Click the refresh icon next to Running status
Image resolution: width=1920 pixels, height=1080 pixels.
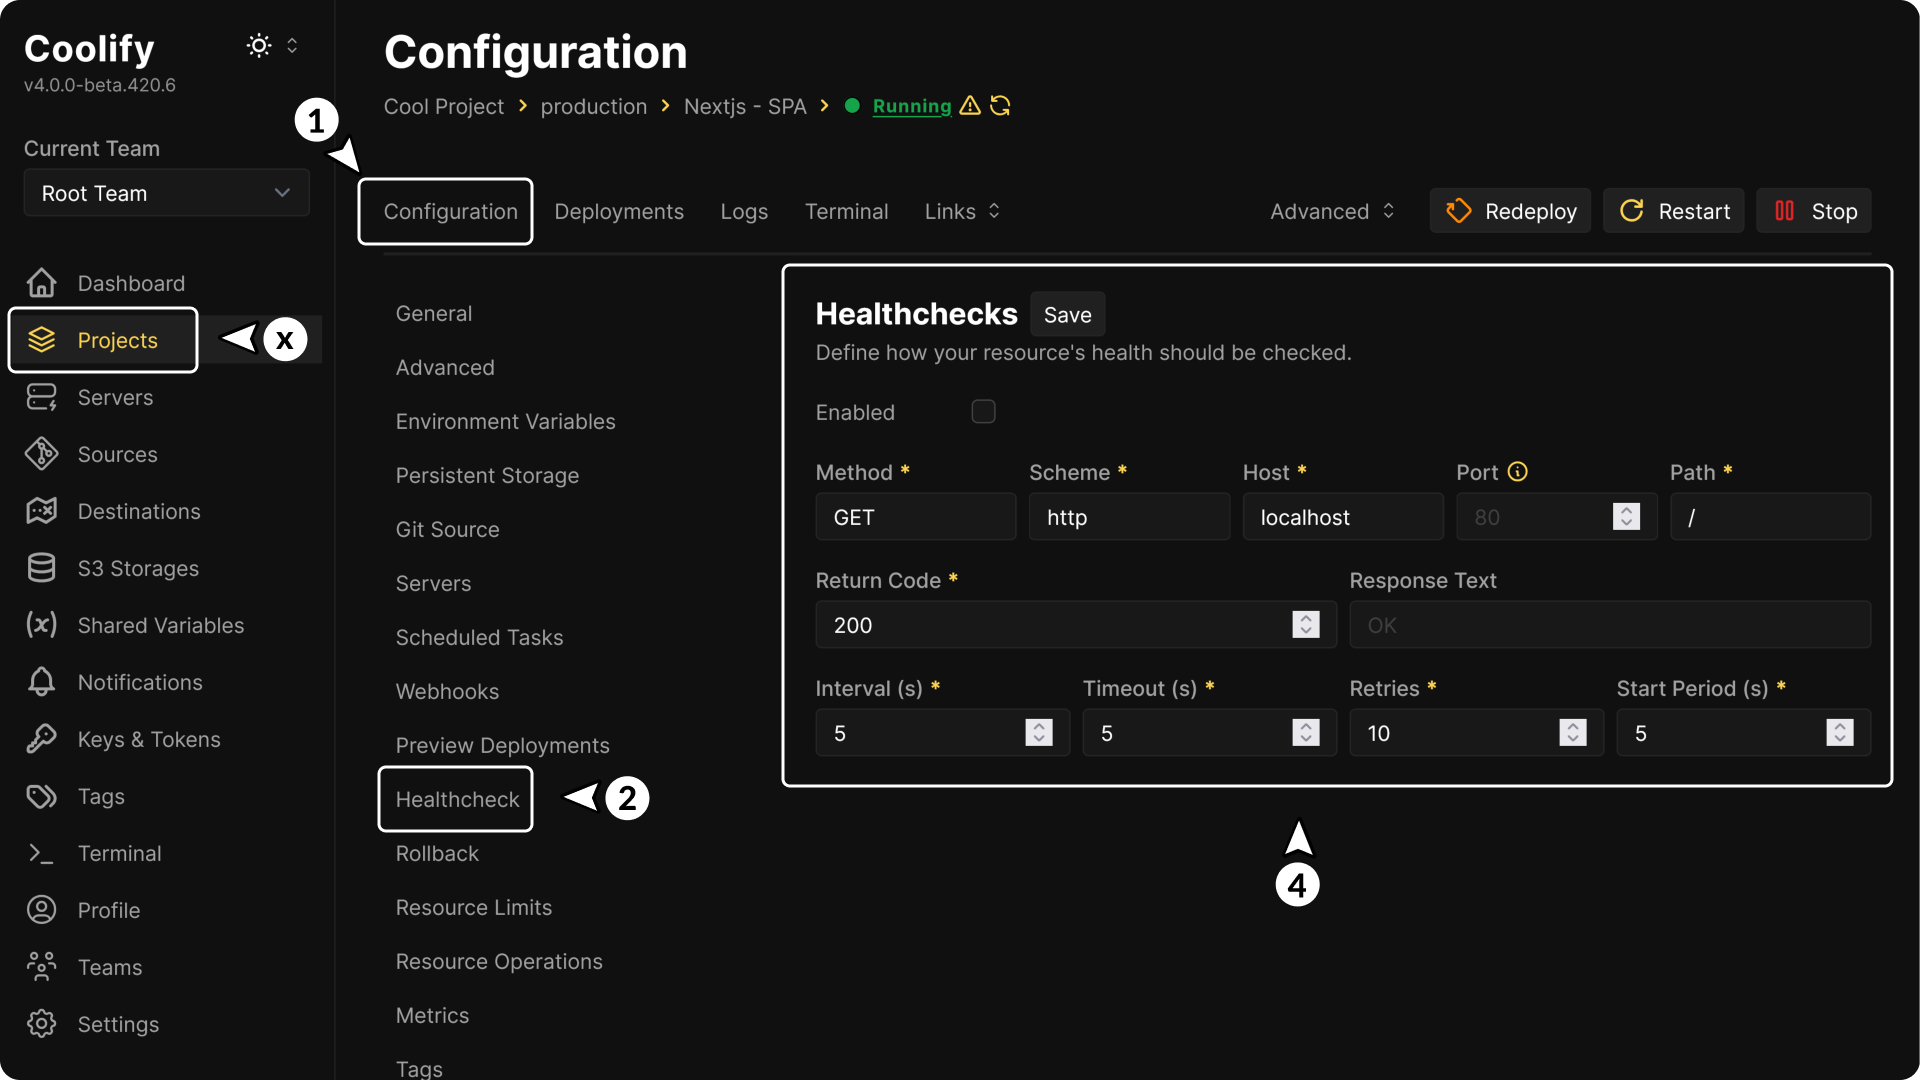[x=1000, y=106]
